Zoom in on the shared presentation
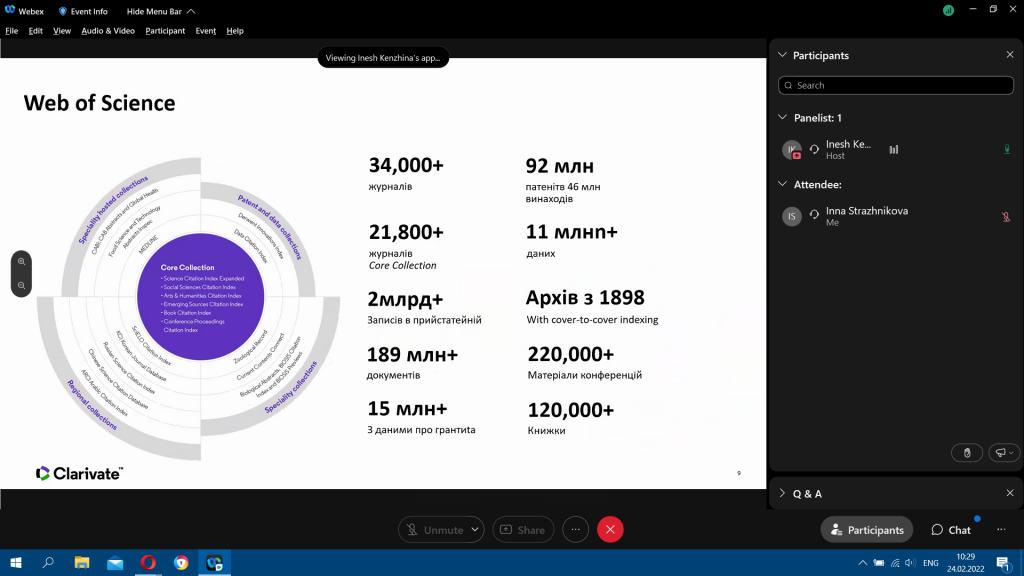Image resolution: width=1024 pixels, height=576 pixels. pos(21,261)
